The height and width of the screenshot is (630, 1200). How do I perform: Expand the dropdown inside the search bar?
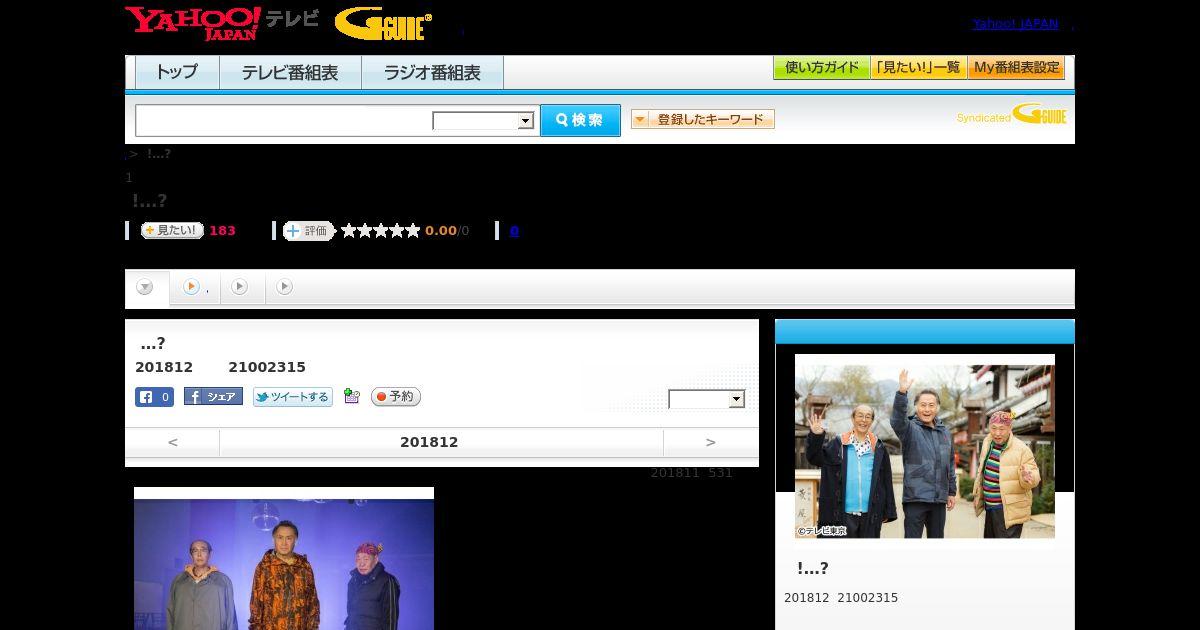483,121
